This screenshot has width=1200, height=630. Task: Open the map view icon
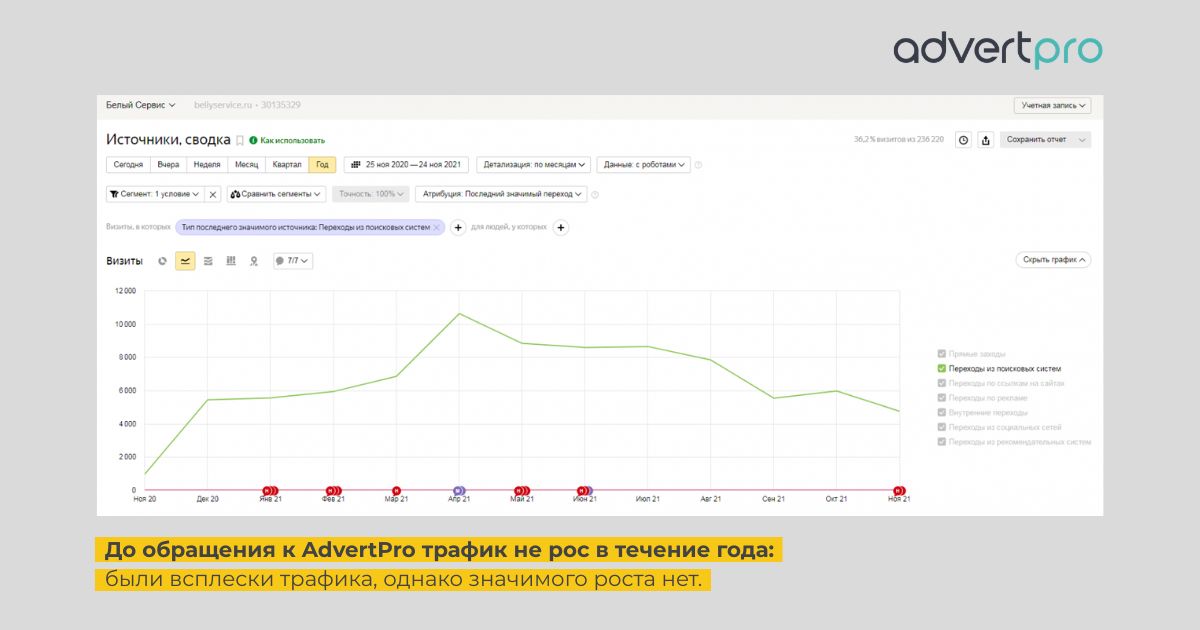click(x=254, y=261)
